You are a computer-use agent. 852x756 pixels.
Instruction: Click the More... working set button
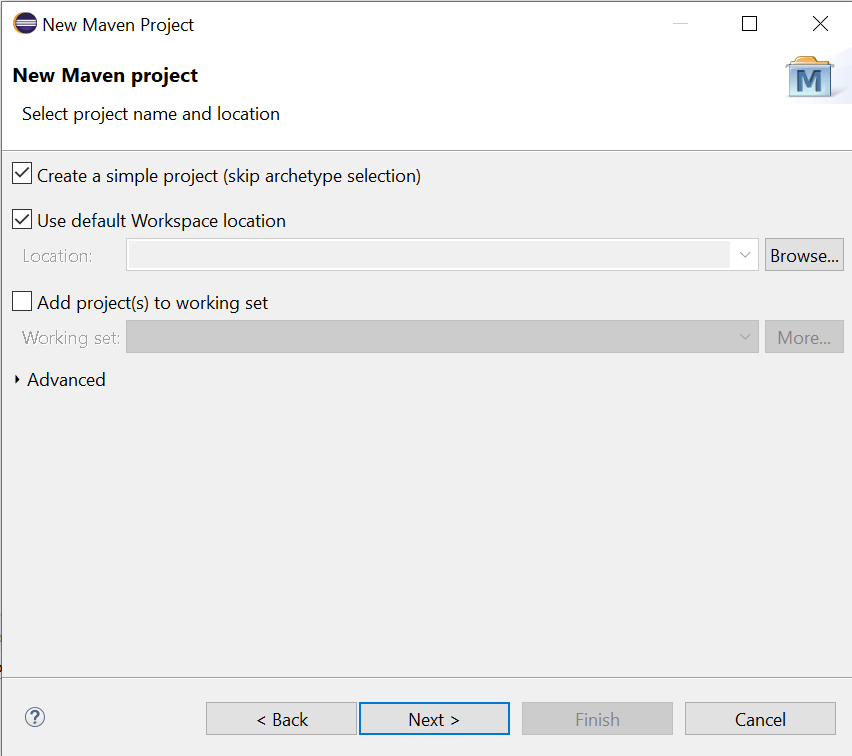point(804,336)
